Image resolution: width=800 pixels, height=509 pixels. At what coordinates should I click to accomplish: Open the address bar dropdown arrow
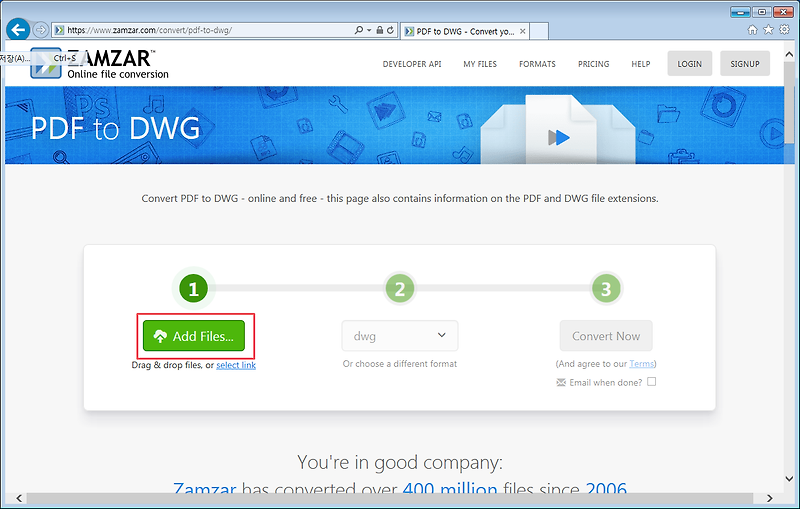pyautogui.click(x=369, y=30)
